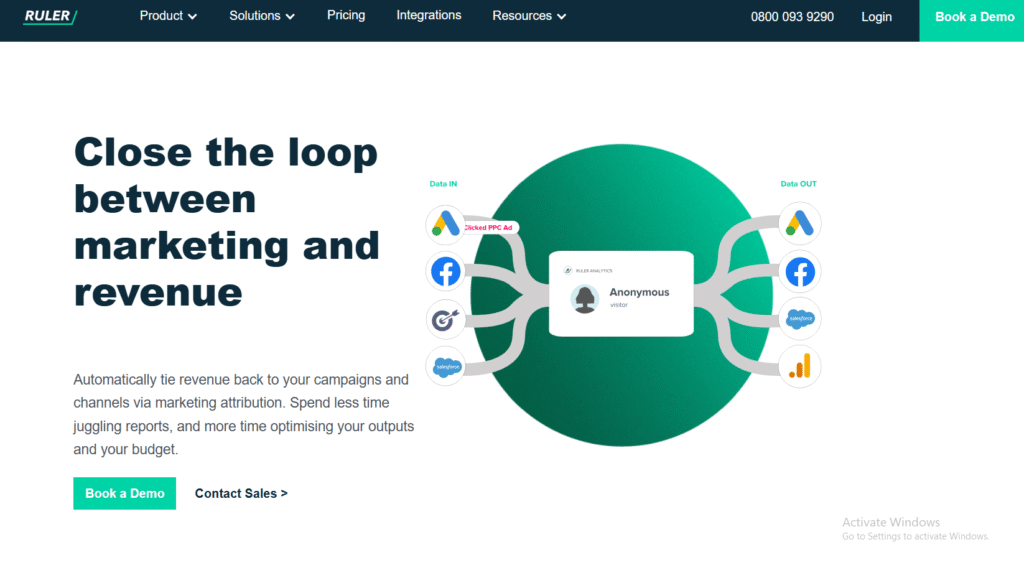This screenshot has width=1024, height=565.
Task: Click Google Ads icon under Data OUT
Action: pyautogui.click(x=800, y=224)
